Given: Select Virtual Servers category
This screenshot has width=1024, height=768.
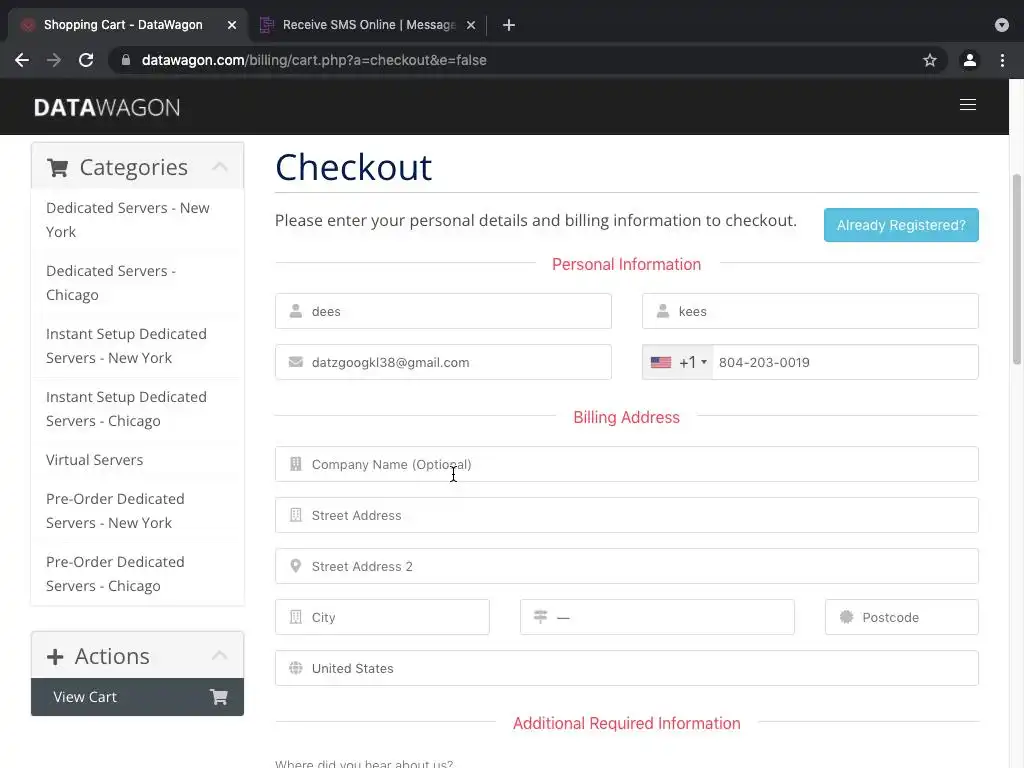Looking at the screenshot, I should [x=94, y=460].
